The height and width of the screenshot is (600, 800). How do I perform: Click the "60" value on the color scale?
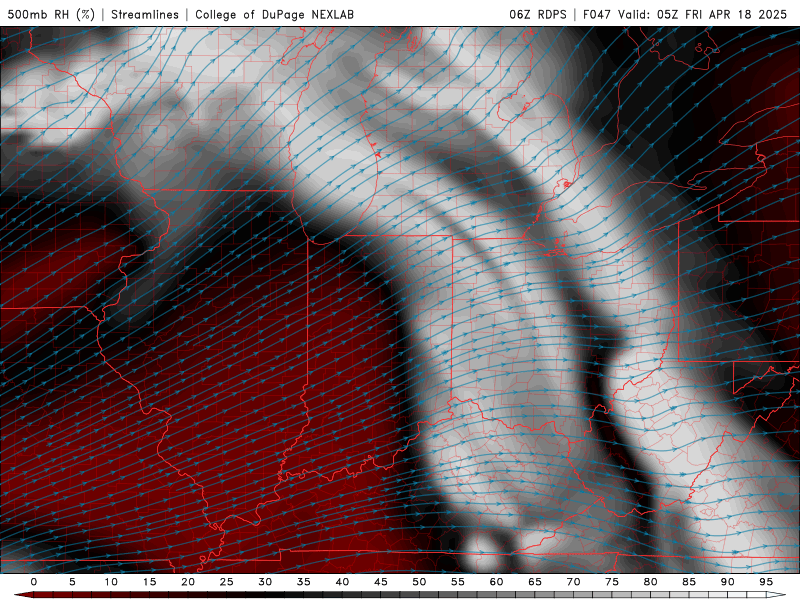(x=496, y=582)
